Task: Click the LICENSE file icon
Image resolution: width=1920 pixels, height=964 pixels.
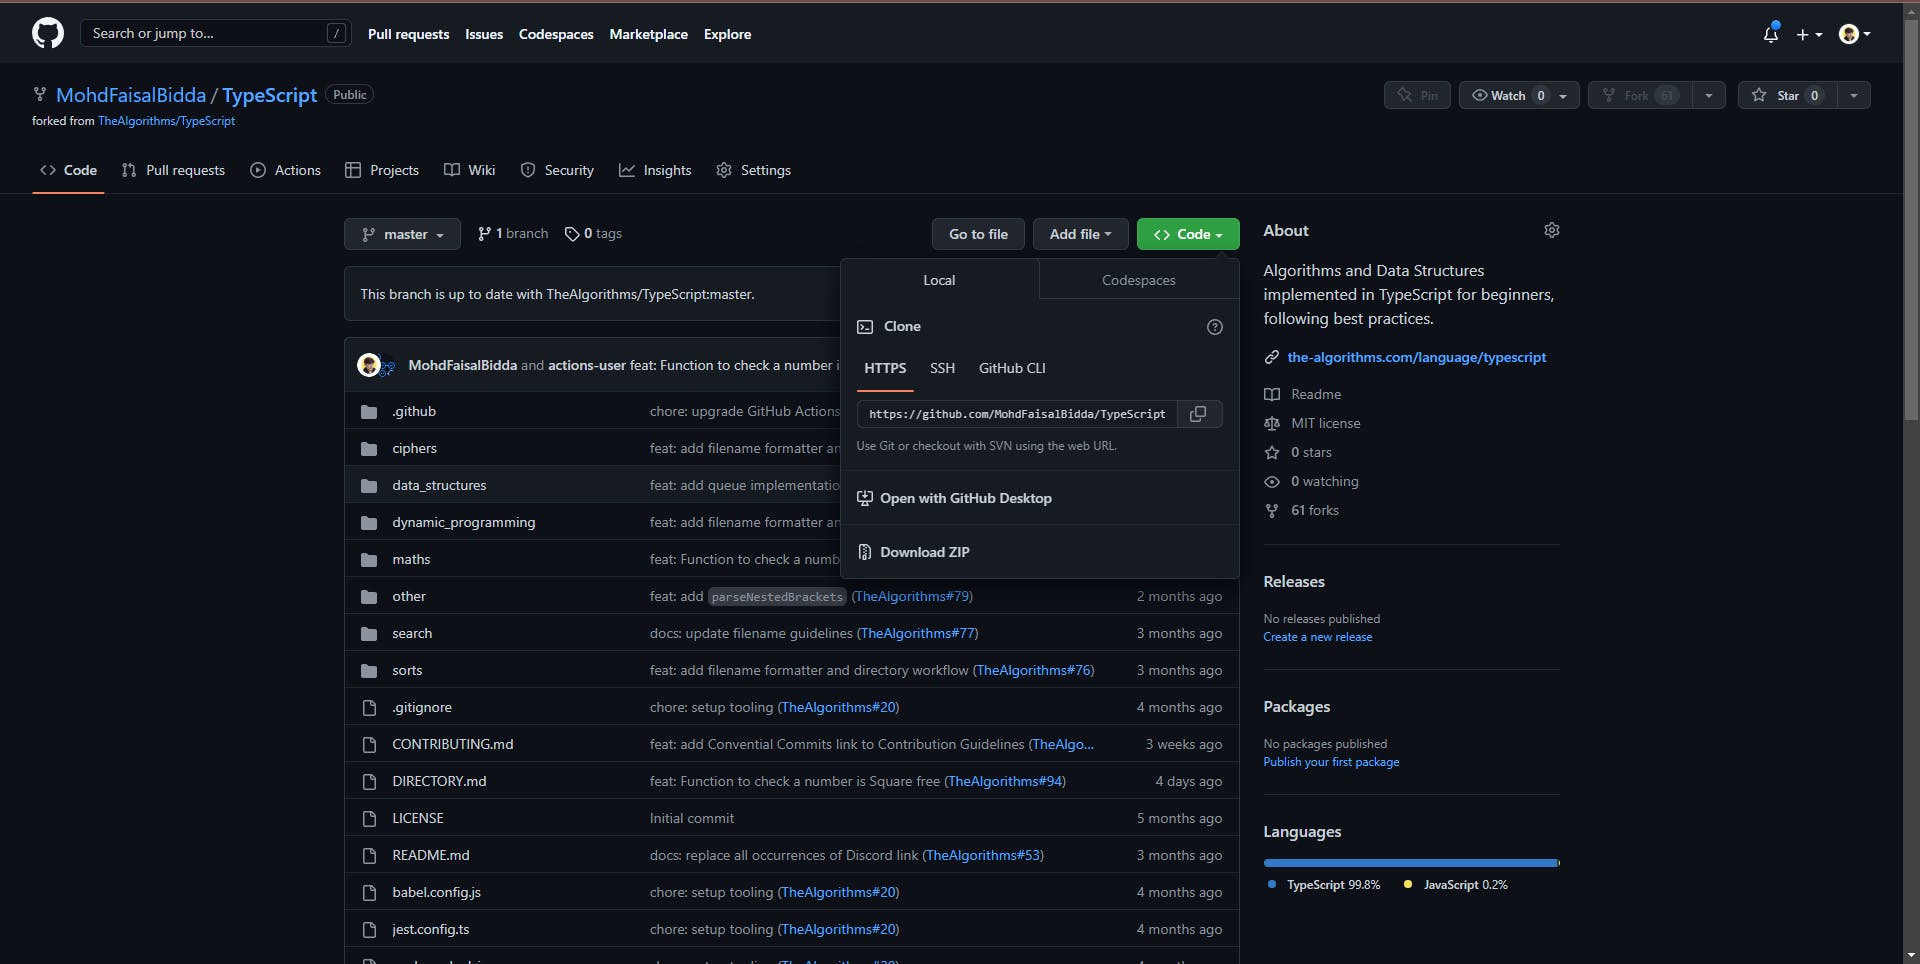Action: coord(369,819)
